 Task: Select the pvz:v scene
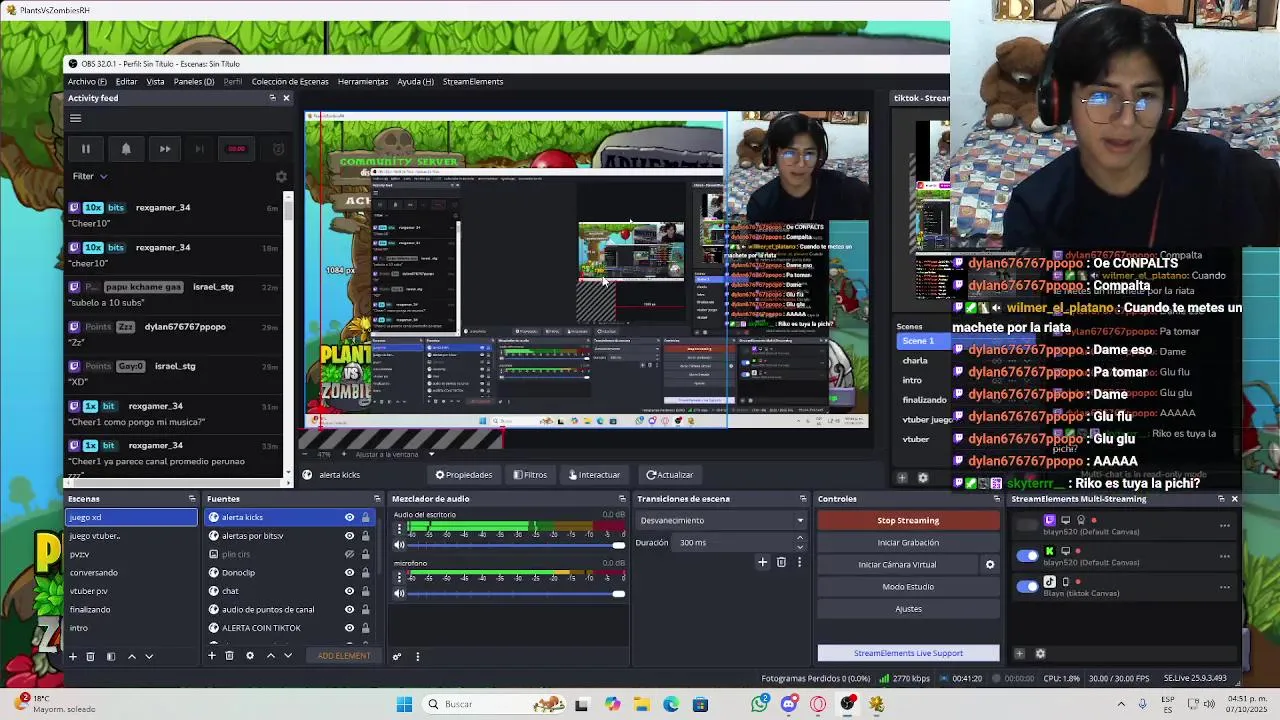(131, 554)
